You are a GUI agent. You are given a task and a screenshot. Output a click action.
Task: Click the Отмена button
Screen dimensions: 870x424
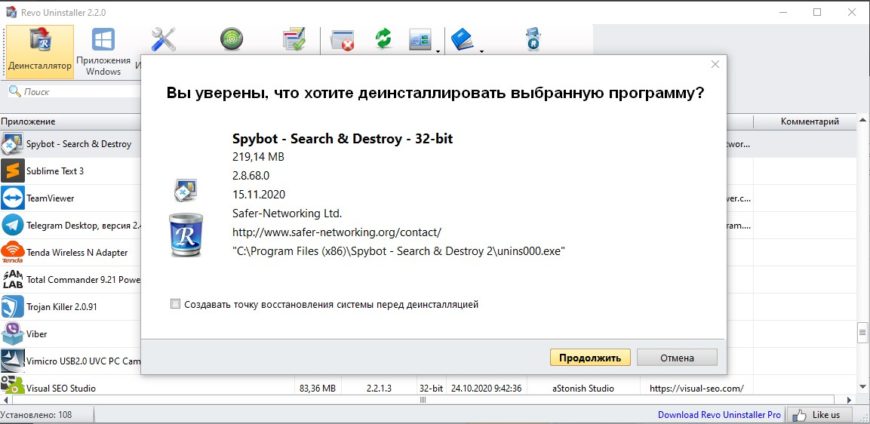[x=677, y=357]
